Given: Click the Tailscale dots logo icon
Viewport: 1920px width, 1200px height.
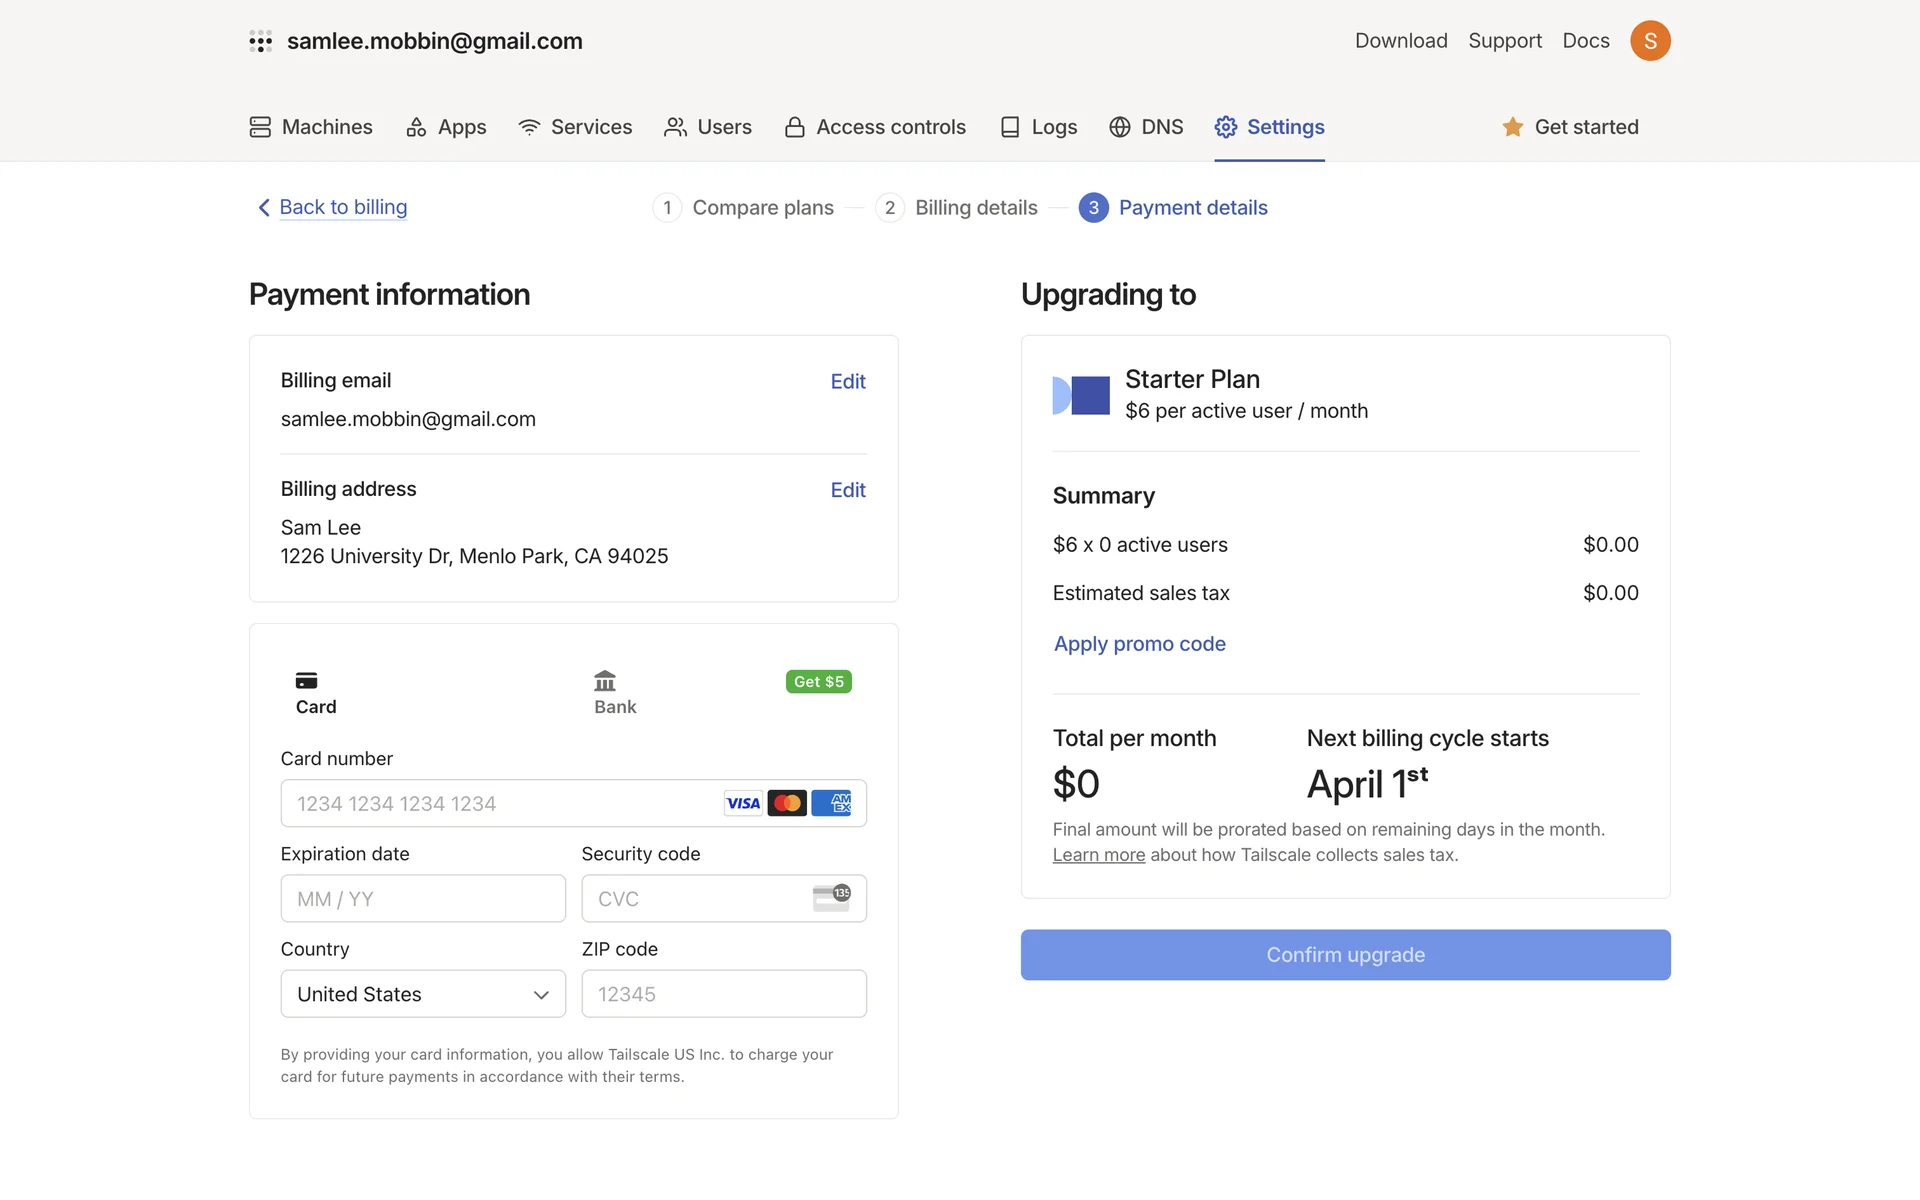Looking at the screenshot, I should coord(261,41).
